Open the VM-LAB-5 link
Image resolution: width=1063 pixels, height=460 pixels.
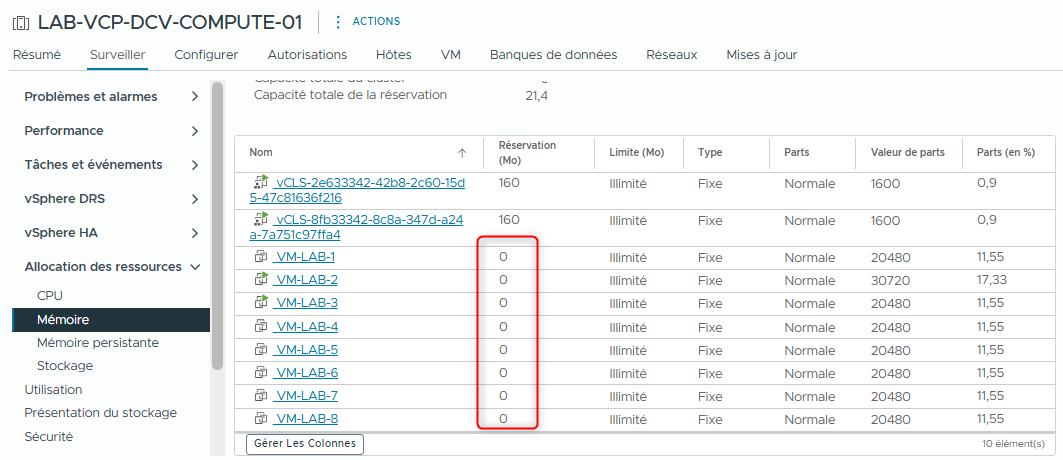tap(305, 350)
